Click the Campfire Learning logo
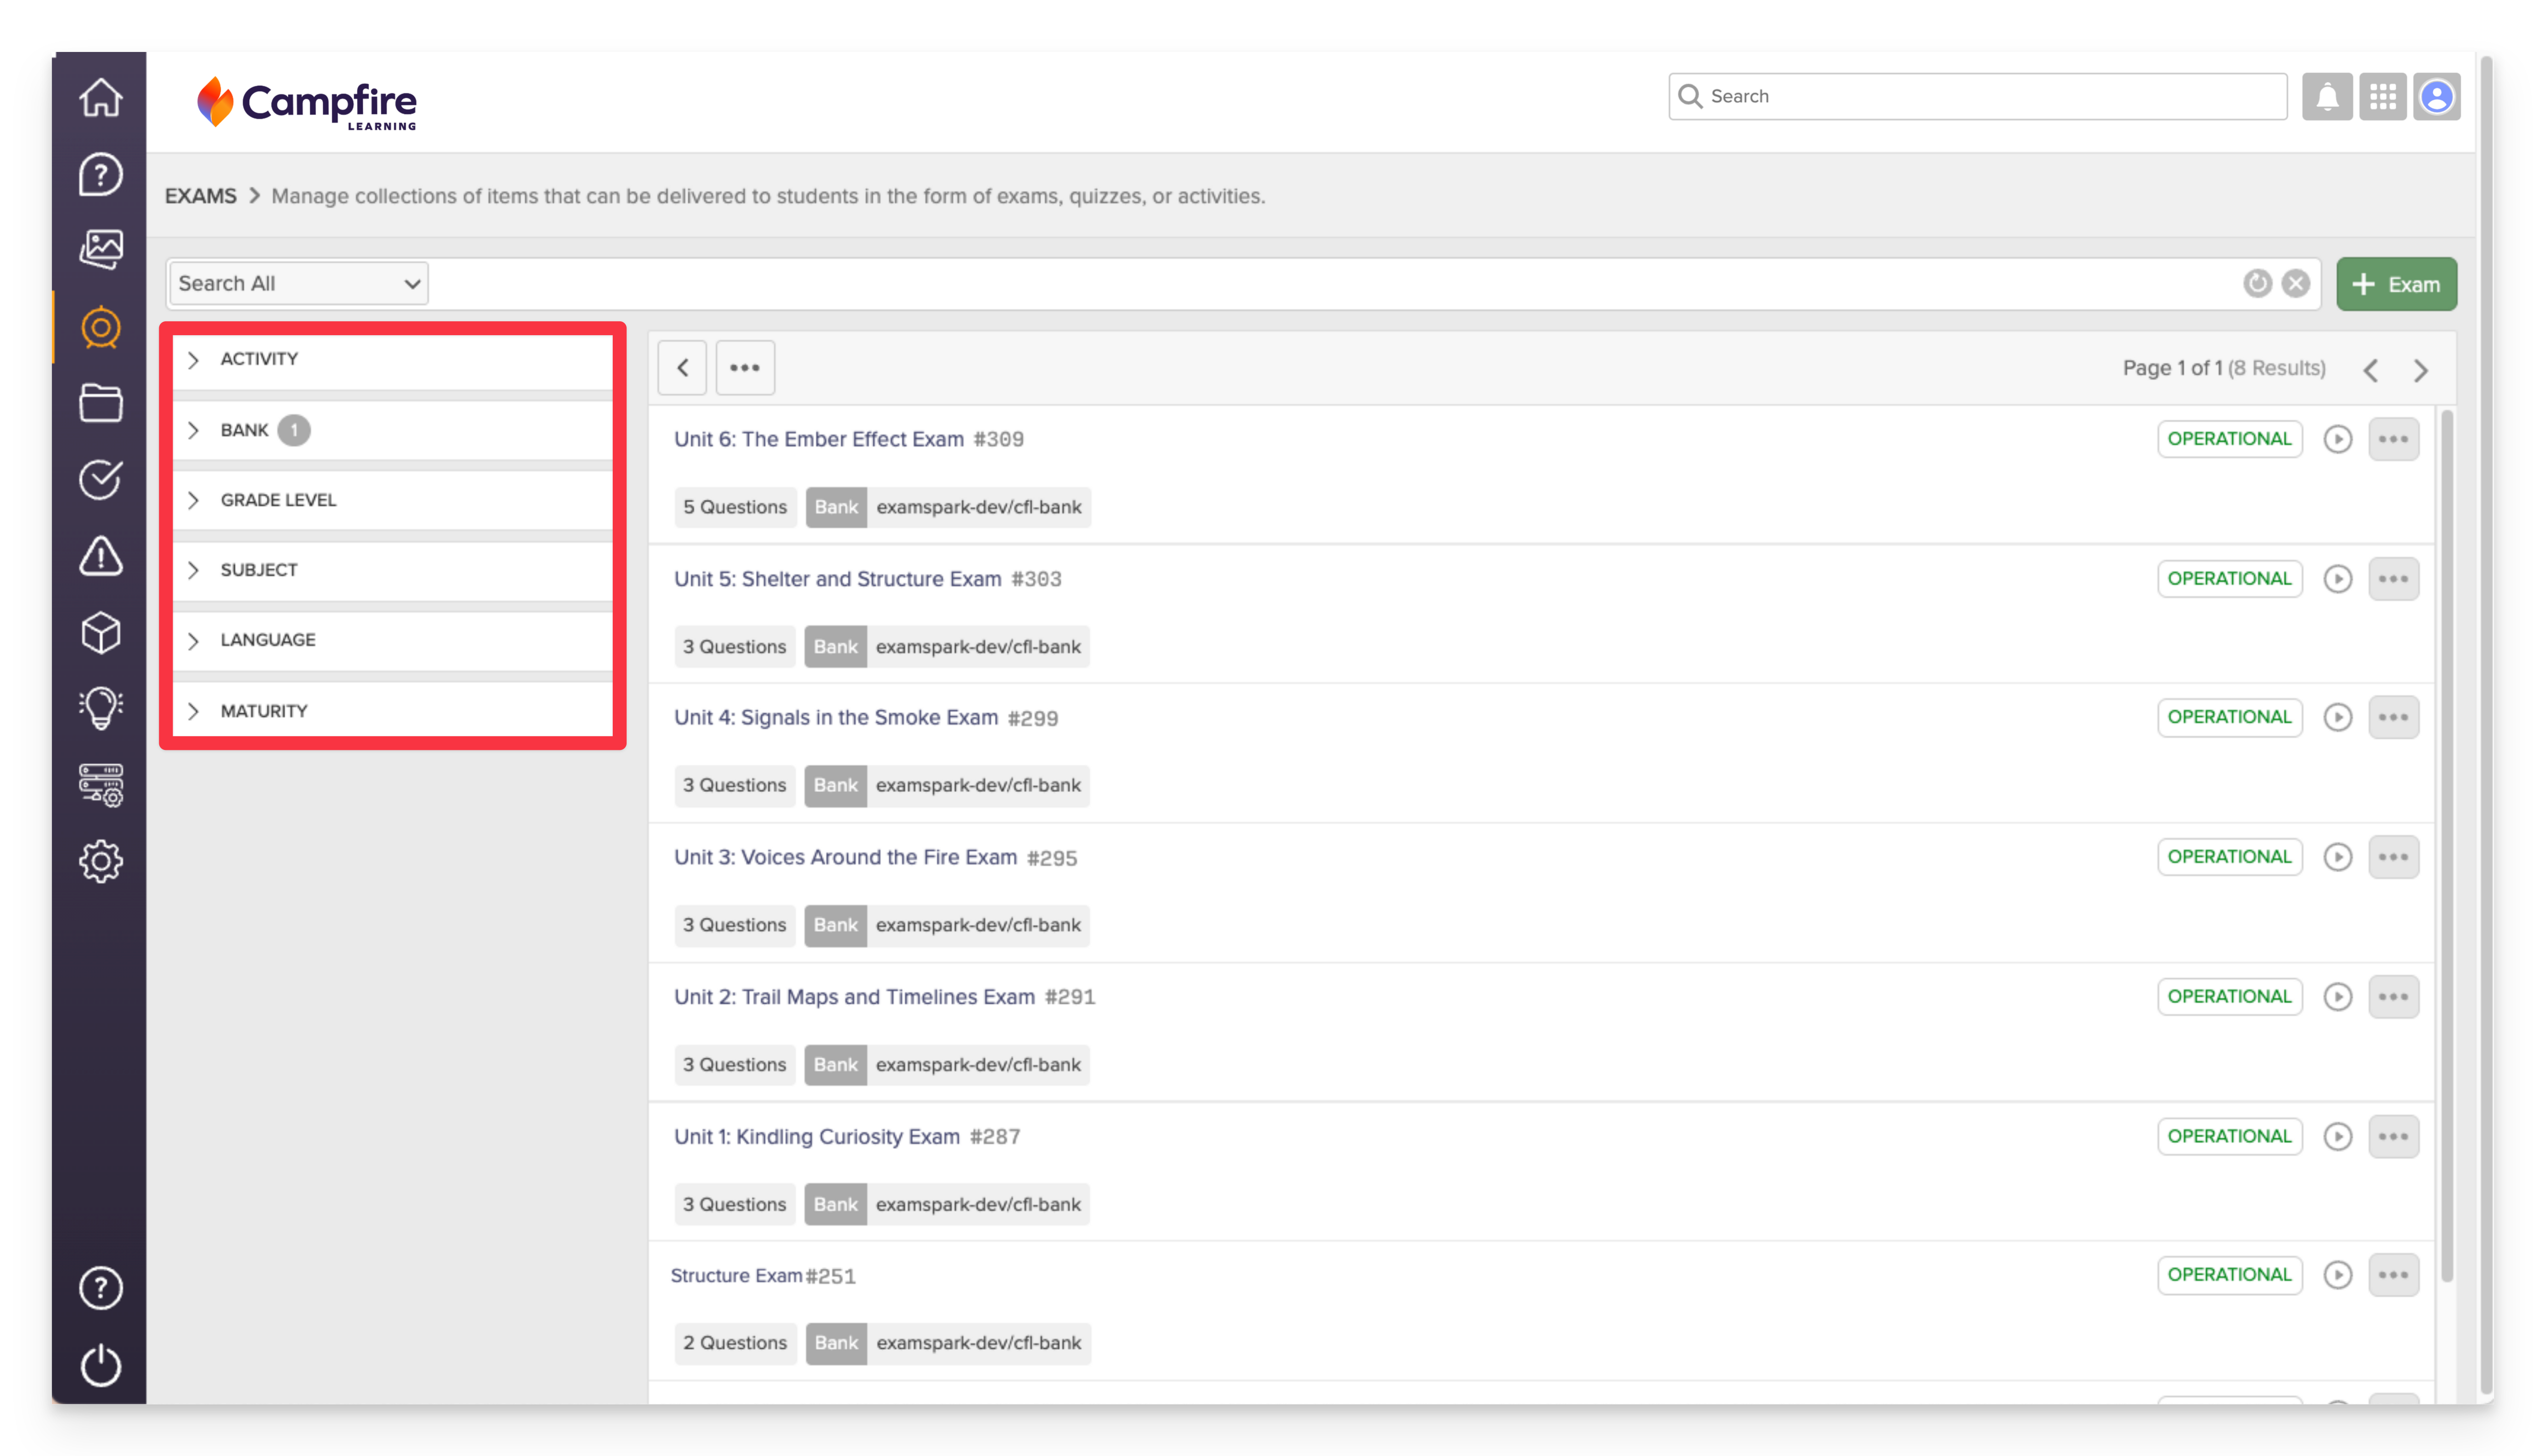Screen dimensions: 2546x1456 coord(307,103)
